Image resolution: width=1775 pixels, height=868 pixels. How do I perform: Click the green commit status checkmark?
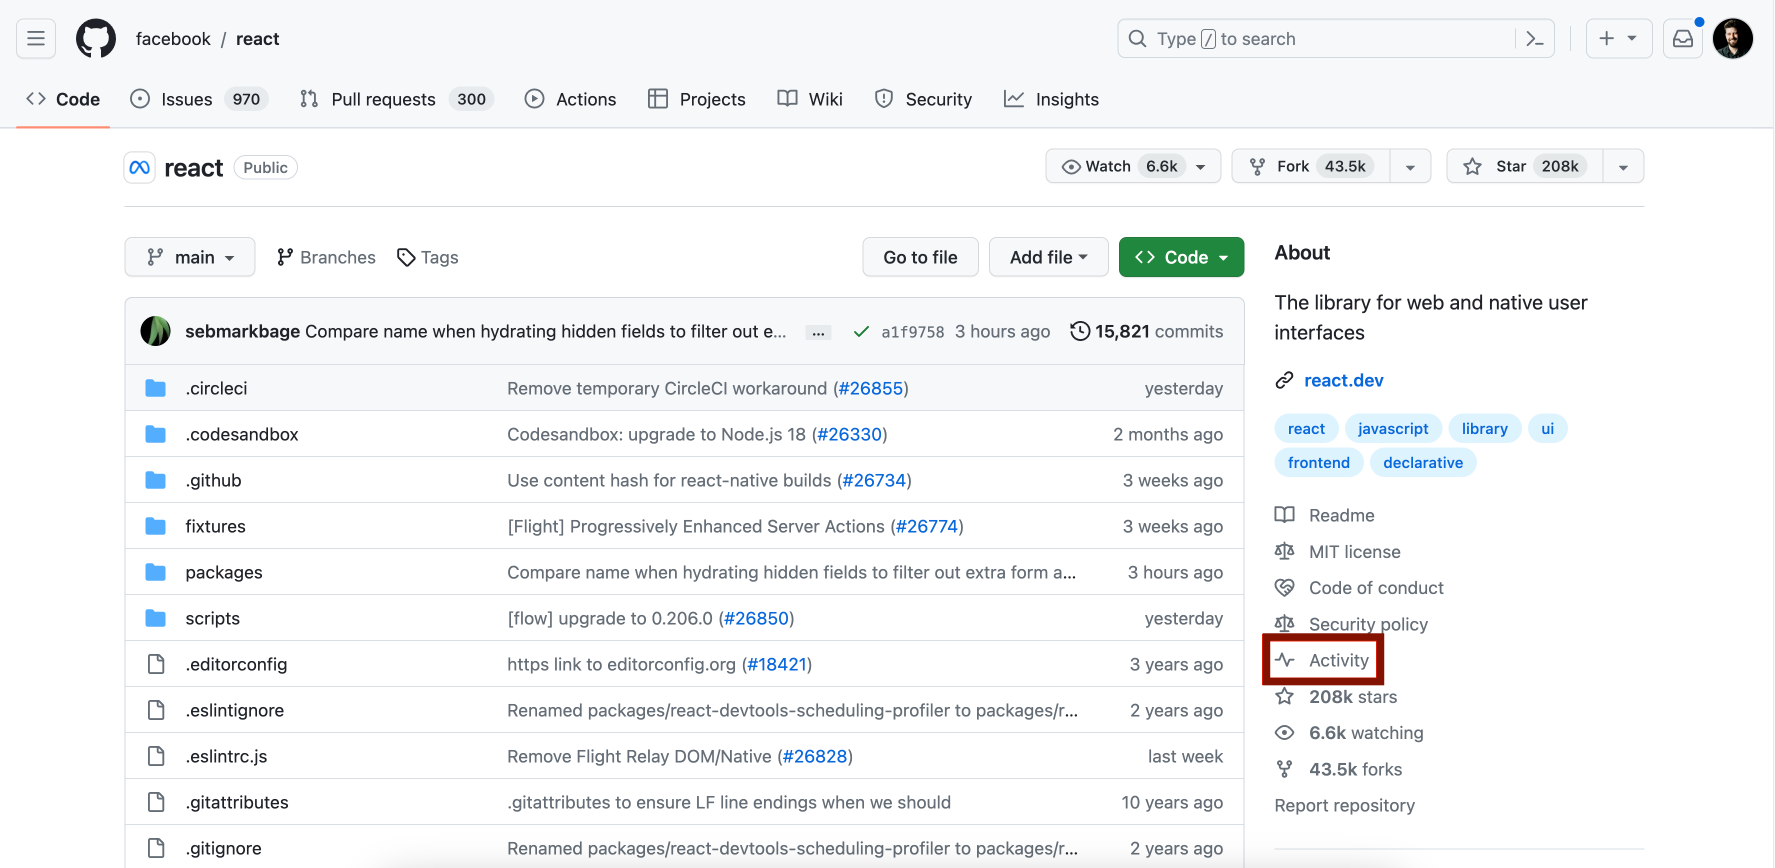click(860, 332)
